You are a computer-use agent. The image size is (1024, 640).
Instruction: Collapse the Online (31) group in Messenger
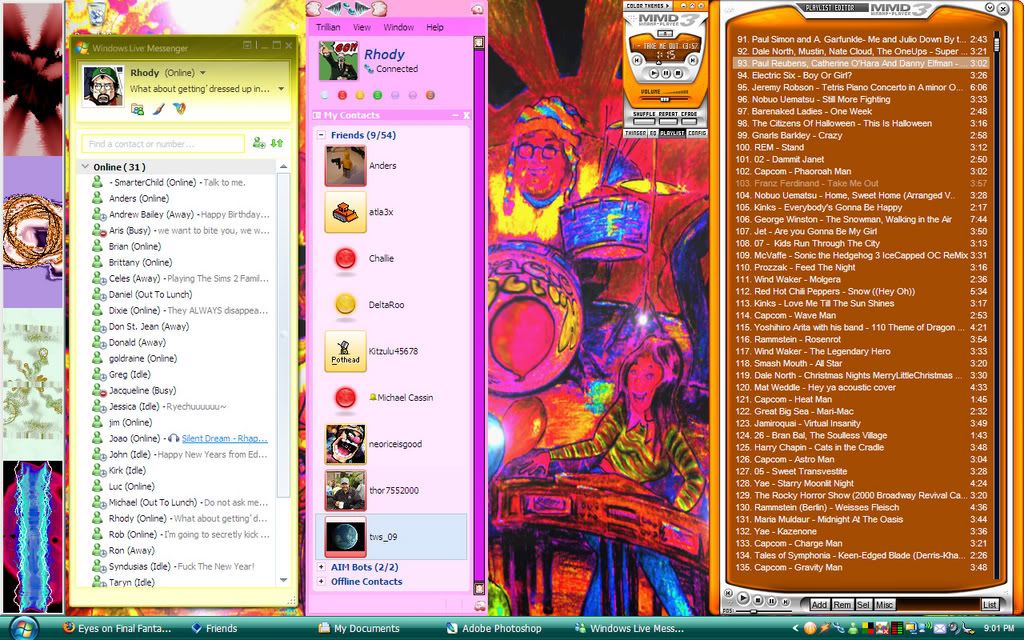point(85,167)
